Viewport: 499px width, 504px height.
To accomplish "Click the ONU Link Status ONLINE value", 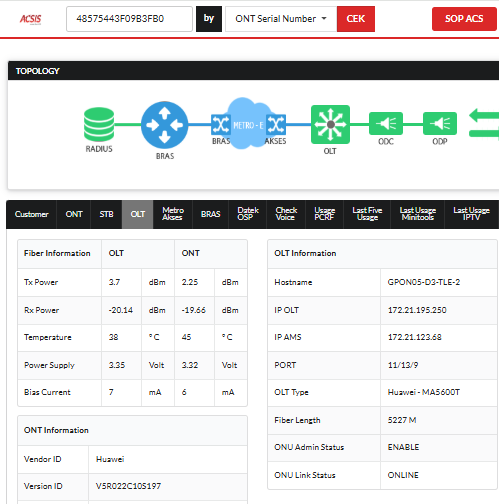I will (403, 475).
